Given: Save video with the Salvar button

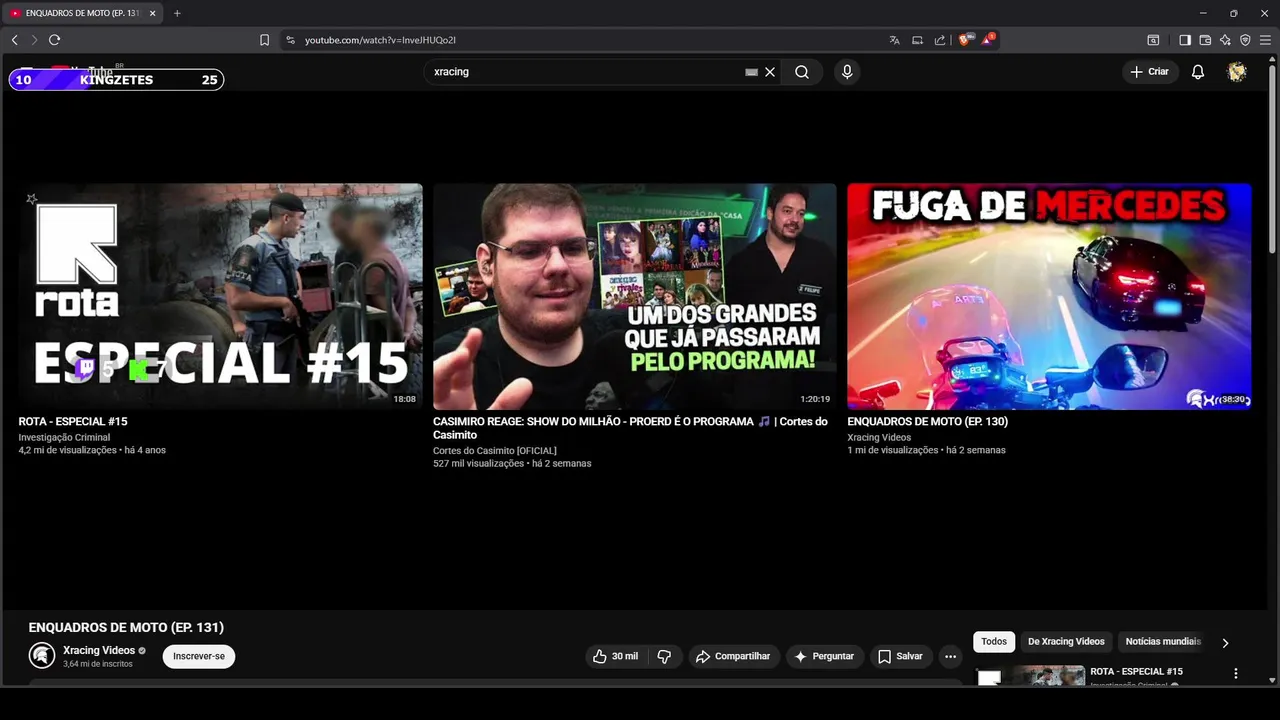Looking at the screenshot, I should [900, 656].
